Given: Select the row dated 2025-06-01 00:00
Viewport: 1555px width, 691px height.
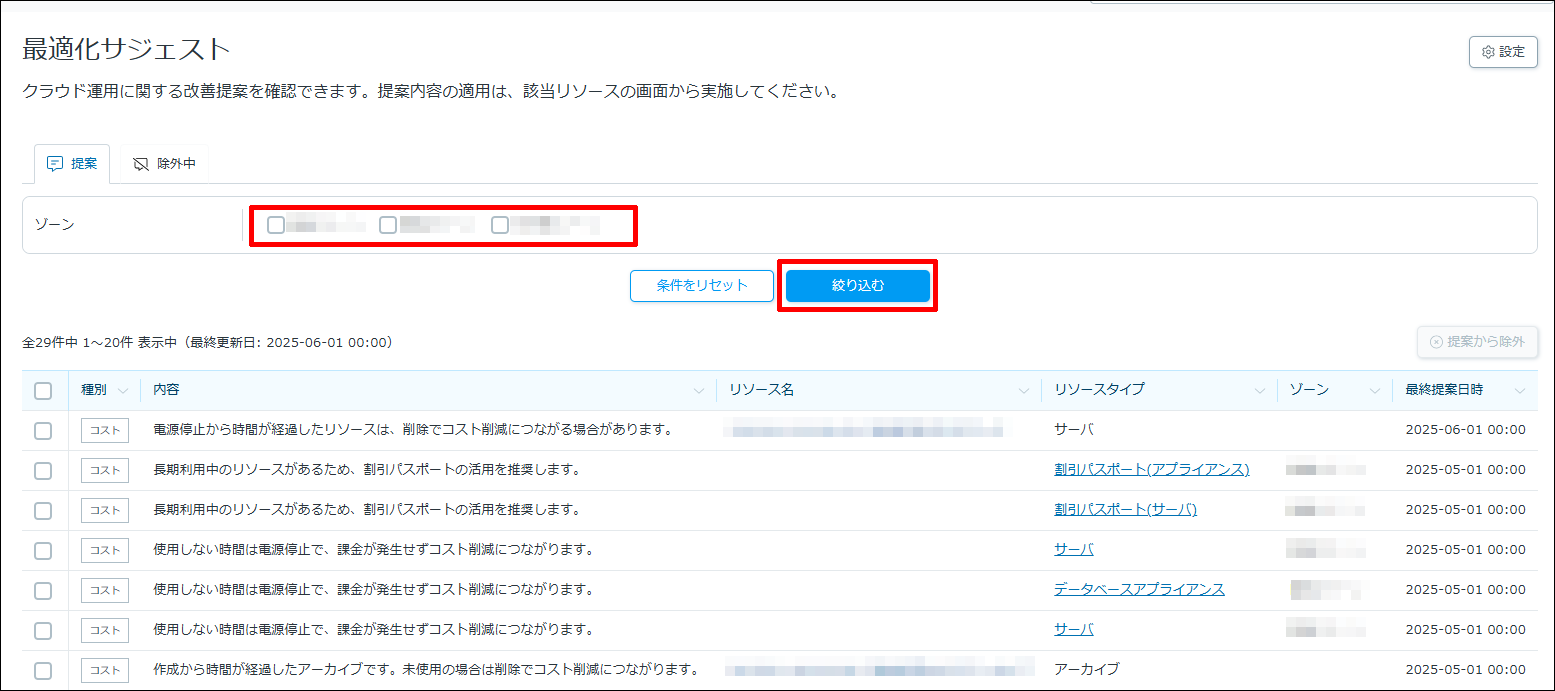Looking at the screenshot, I should pos(43,430).
